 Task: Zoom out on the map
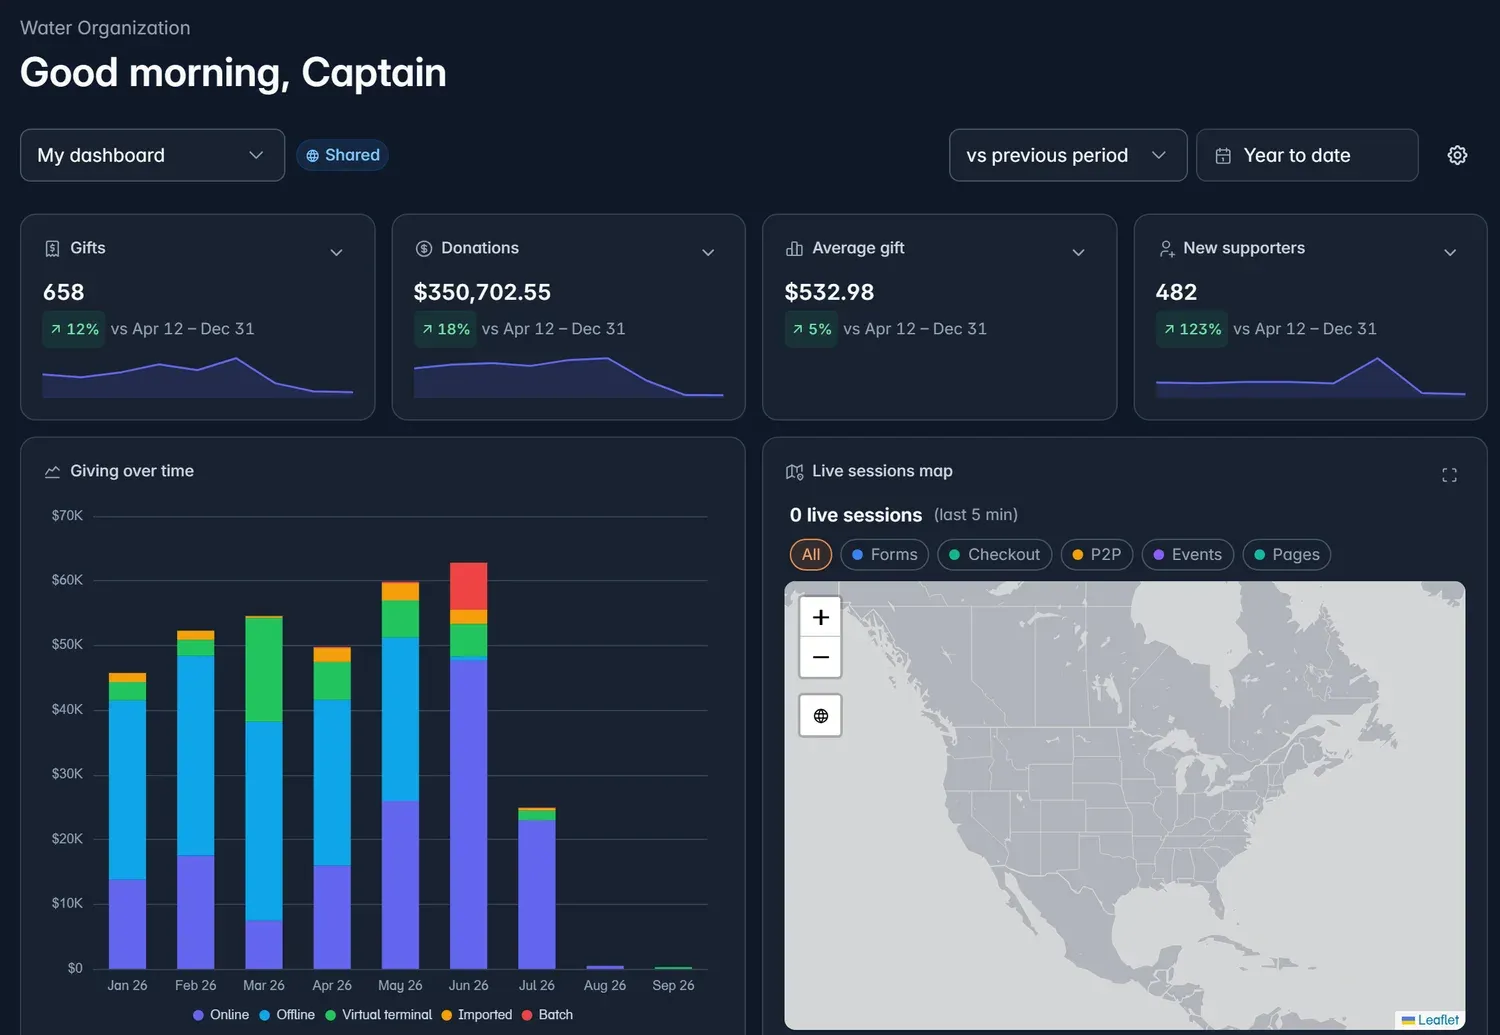pyautogui.click(x=820, y=657)
